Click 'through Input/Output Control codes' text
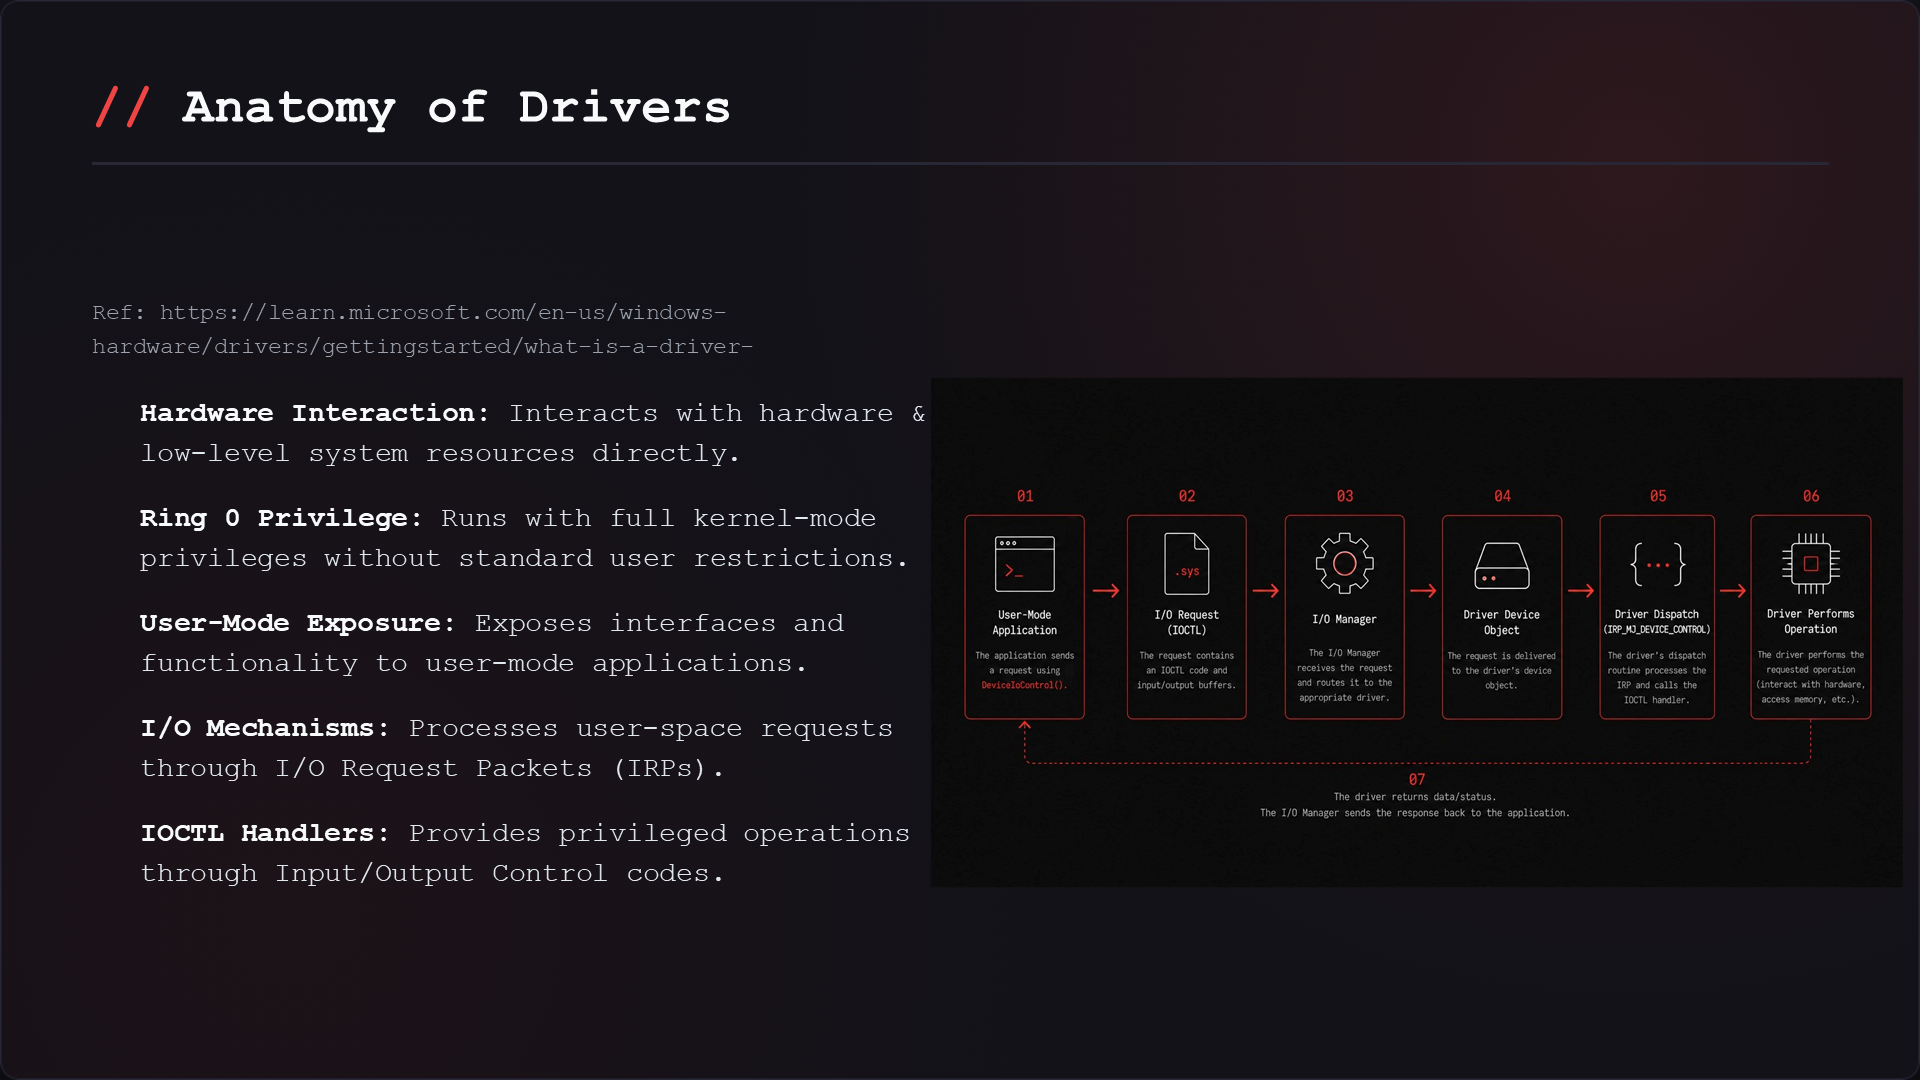The width and height of the screenshot is (1920, 1080). pos(432,873)
